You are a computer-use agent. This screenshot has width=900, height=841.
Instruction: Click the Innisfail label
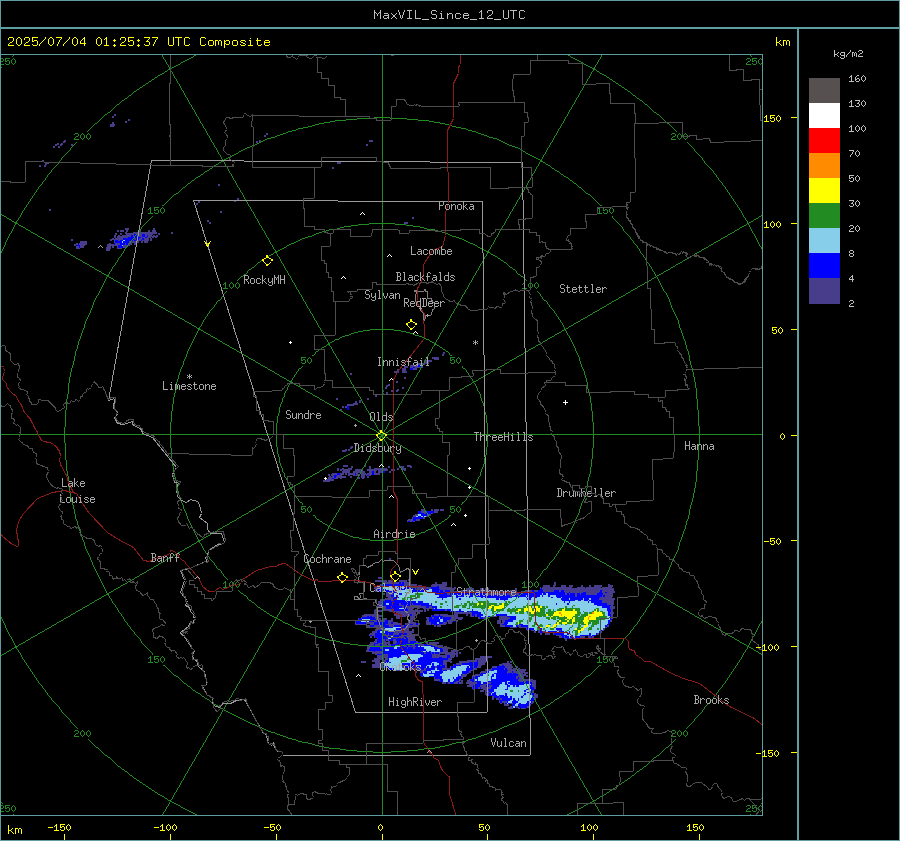point(404,362)
